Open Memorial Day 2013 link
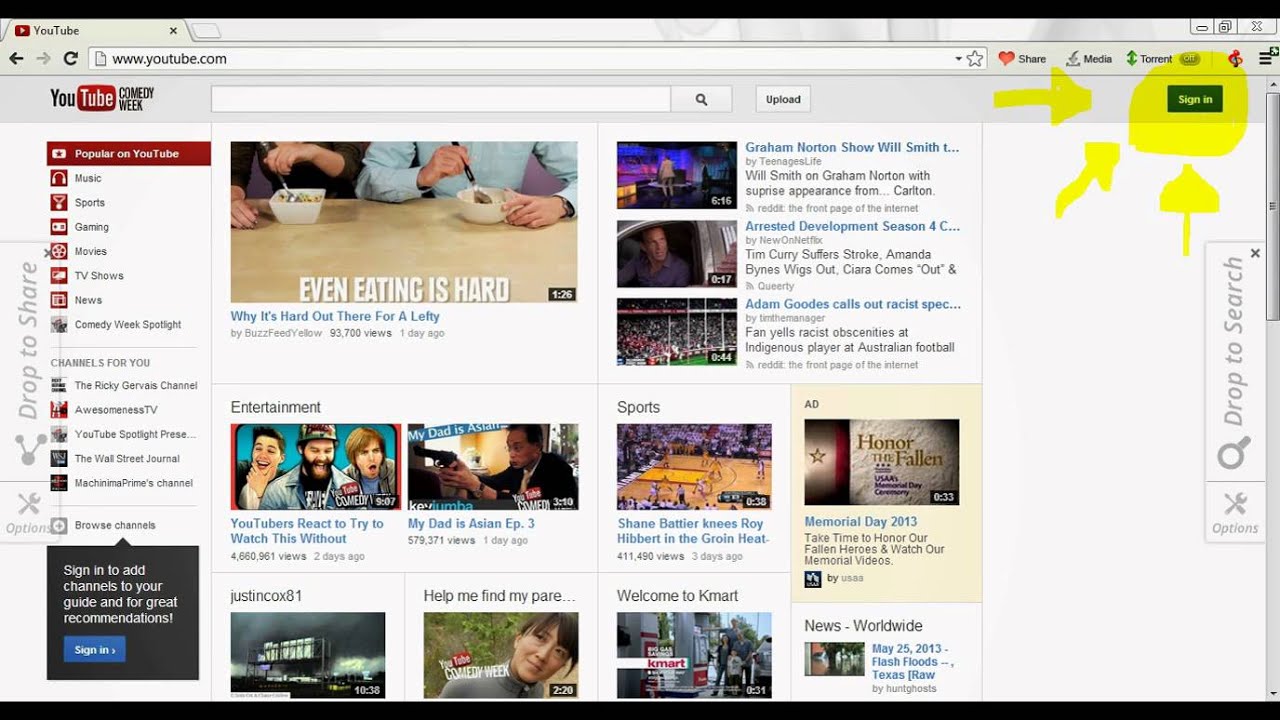This screenshot has height=720, width=1280. coord(860,522)
